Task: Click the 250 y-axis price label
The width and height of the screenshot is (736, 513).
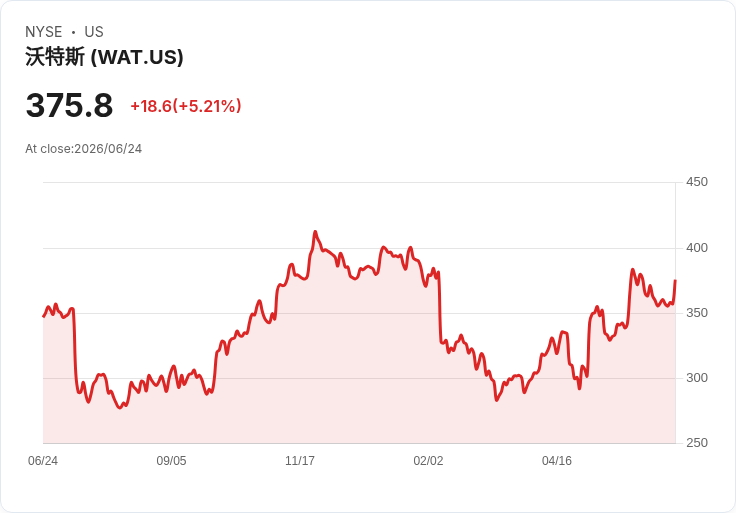Action: coord(697,443)
